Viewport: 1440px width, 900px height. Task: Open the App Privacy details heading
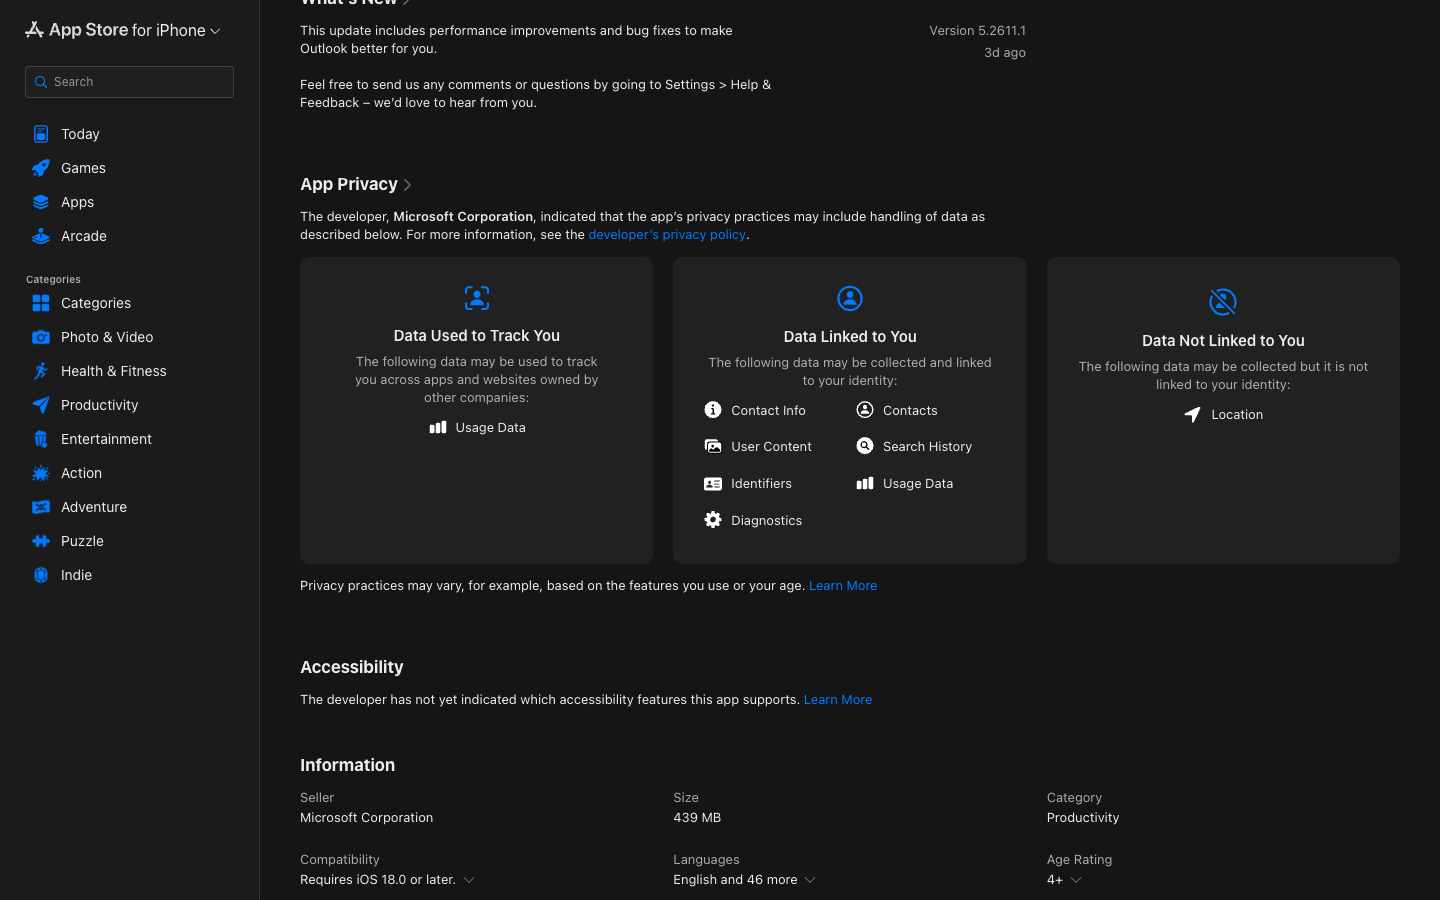point(349,184)
